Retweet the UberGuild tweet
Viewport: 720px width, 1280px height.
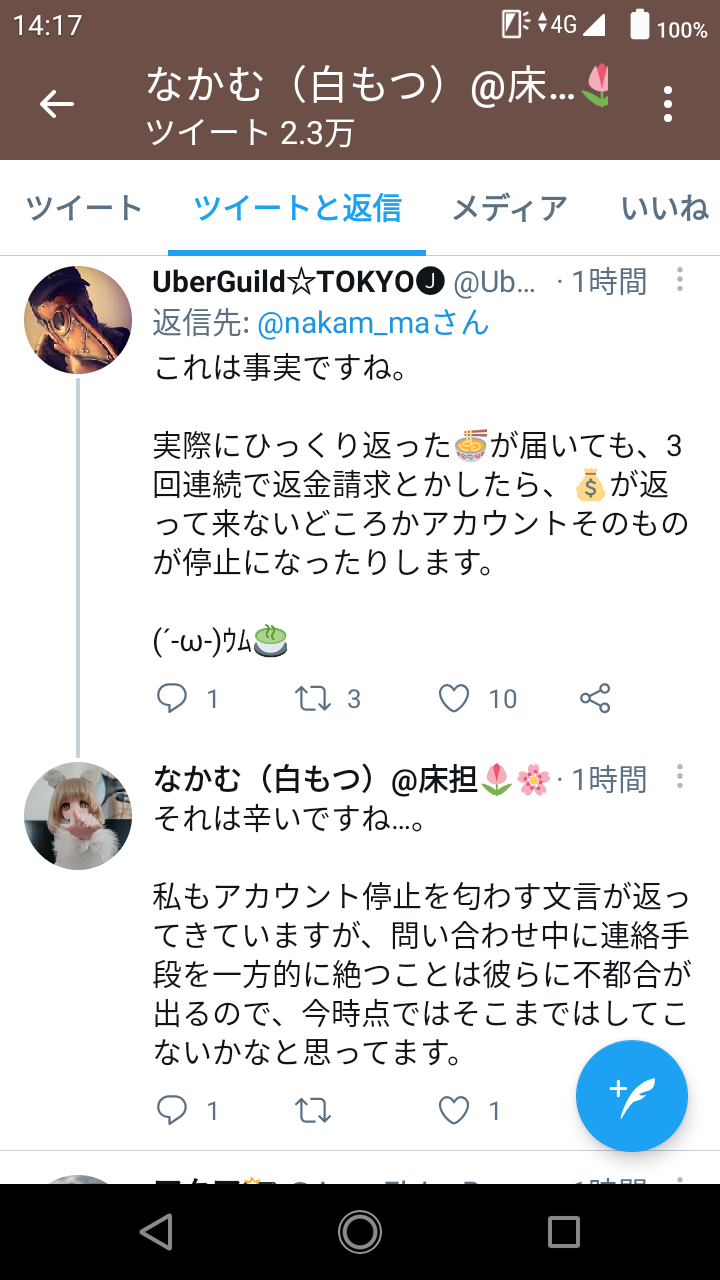coord(314,698)
